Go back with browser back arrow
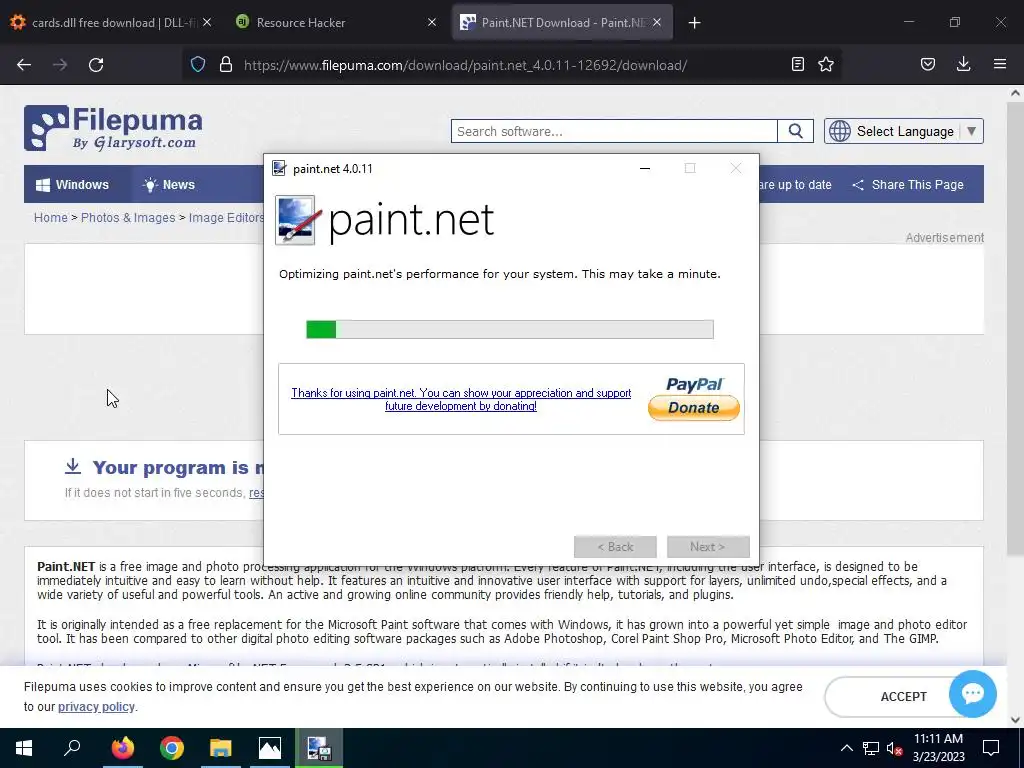1024x768 pixels. click(24, 65)
